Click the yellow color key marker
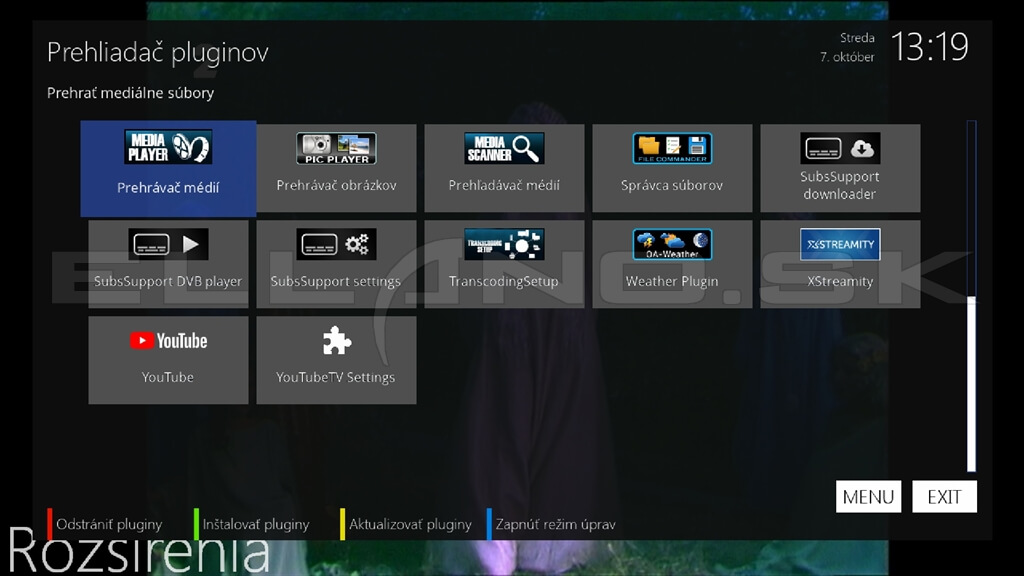The width and height of the screenshot is (1024, 576). [x=343, y=524]
